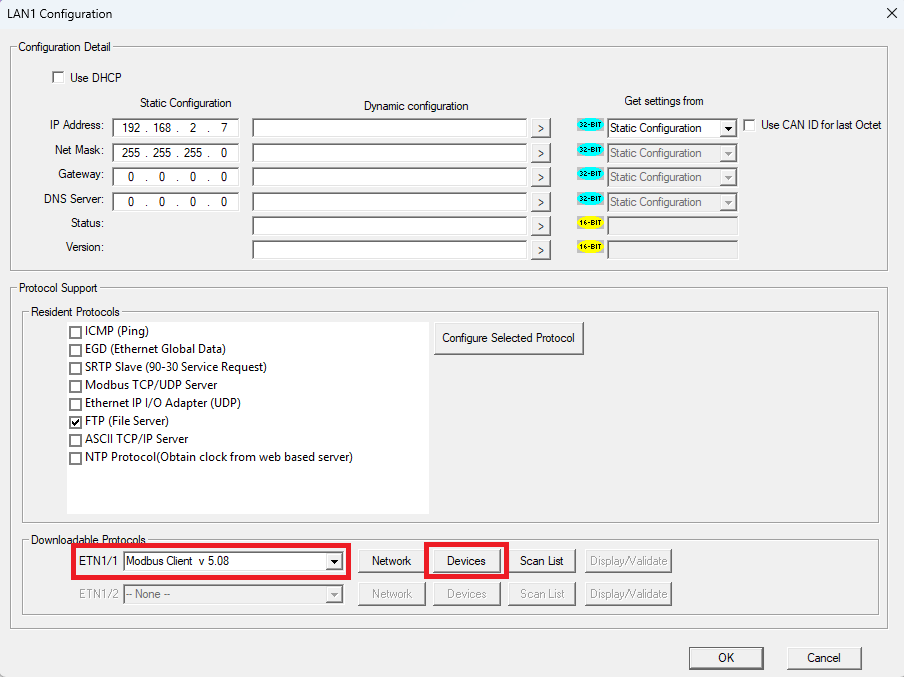Viewport: 904px width, 677px height.
Task: Enable Modbus TCP/UDP Server protocol
Action: pyautogui.click(x=76, y=386)
